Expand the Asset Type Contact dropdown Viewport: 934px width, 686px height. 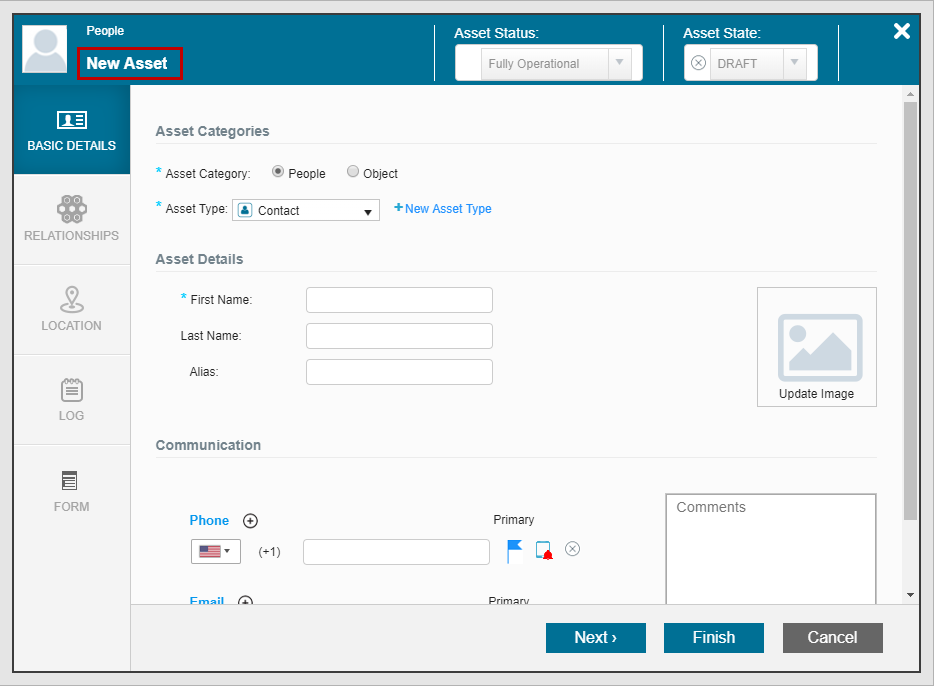(306, 211)
